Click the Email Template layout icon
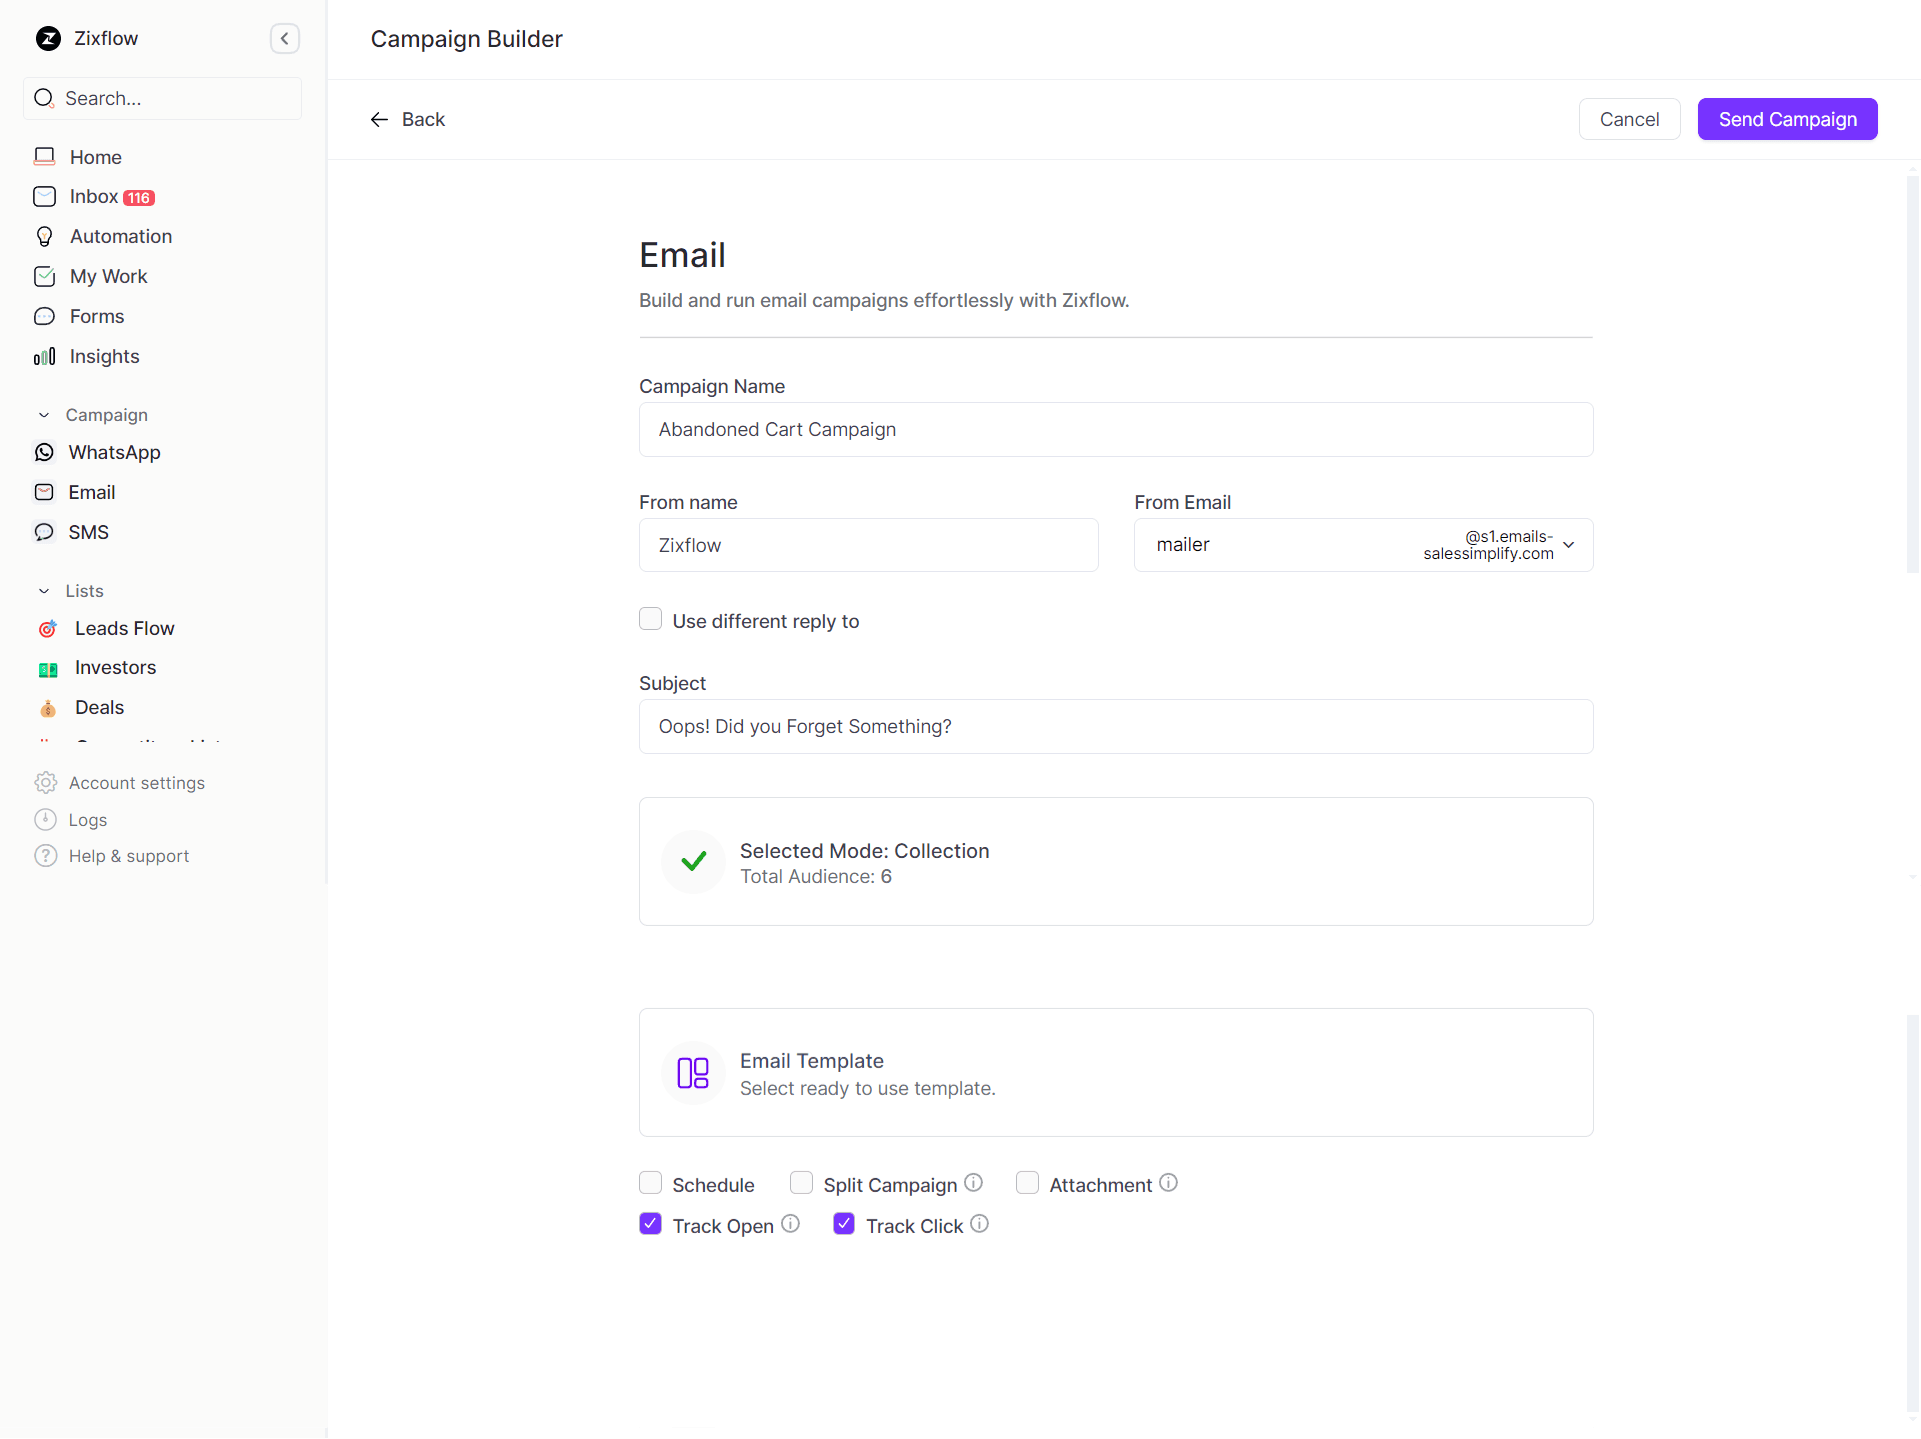The height and width of the screenshot is (1439, 1921). (x=692, y=1073)
